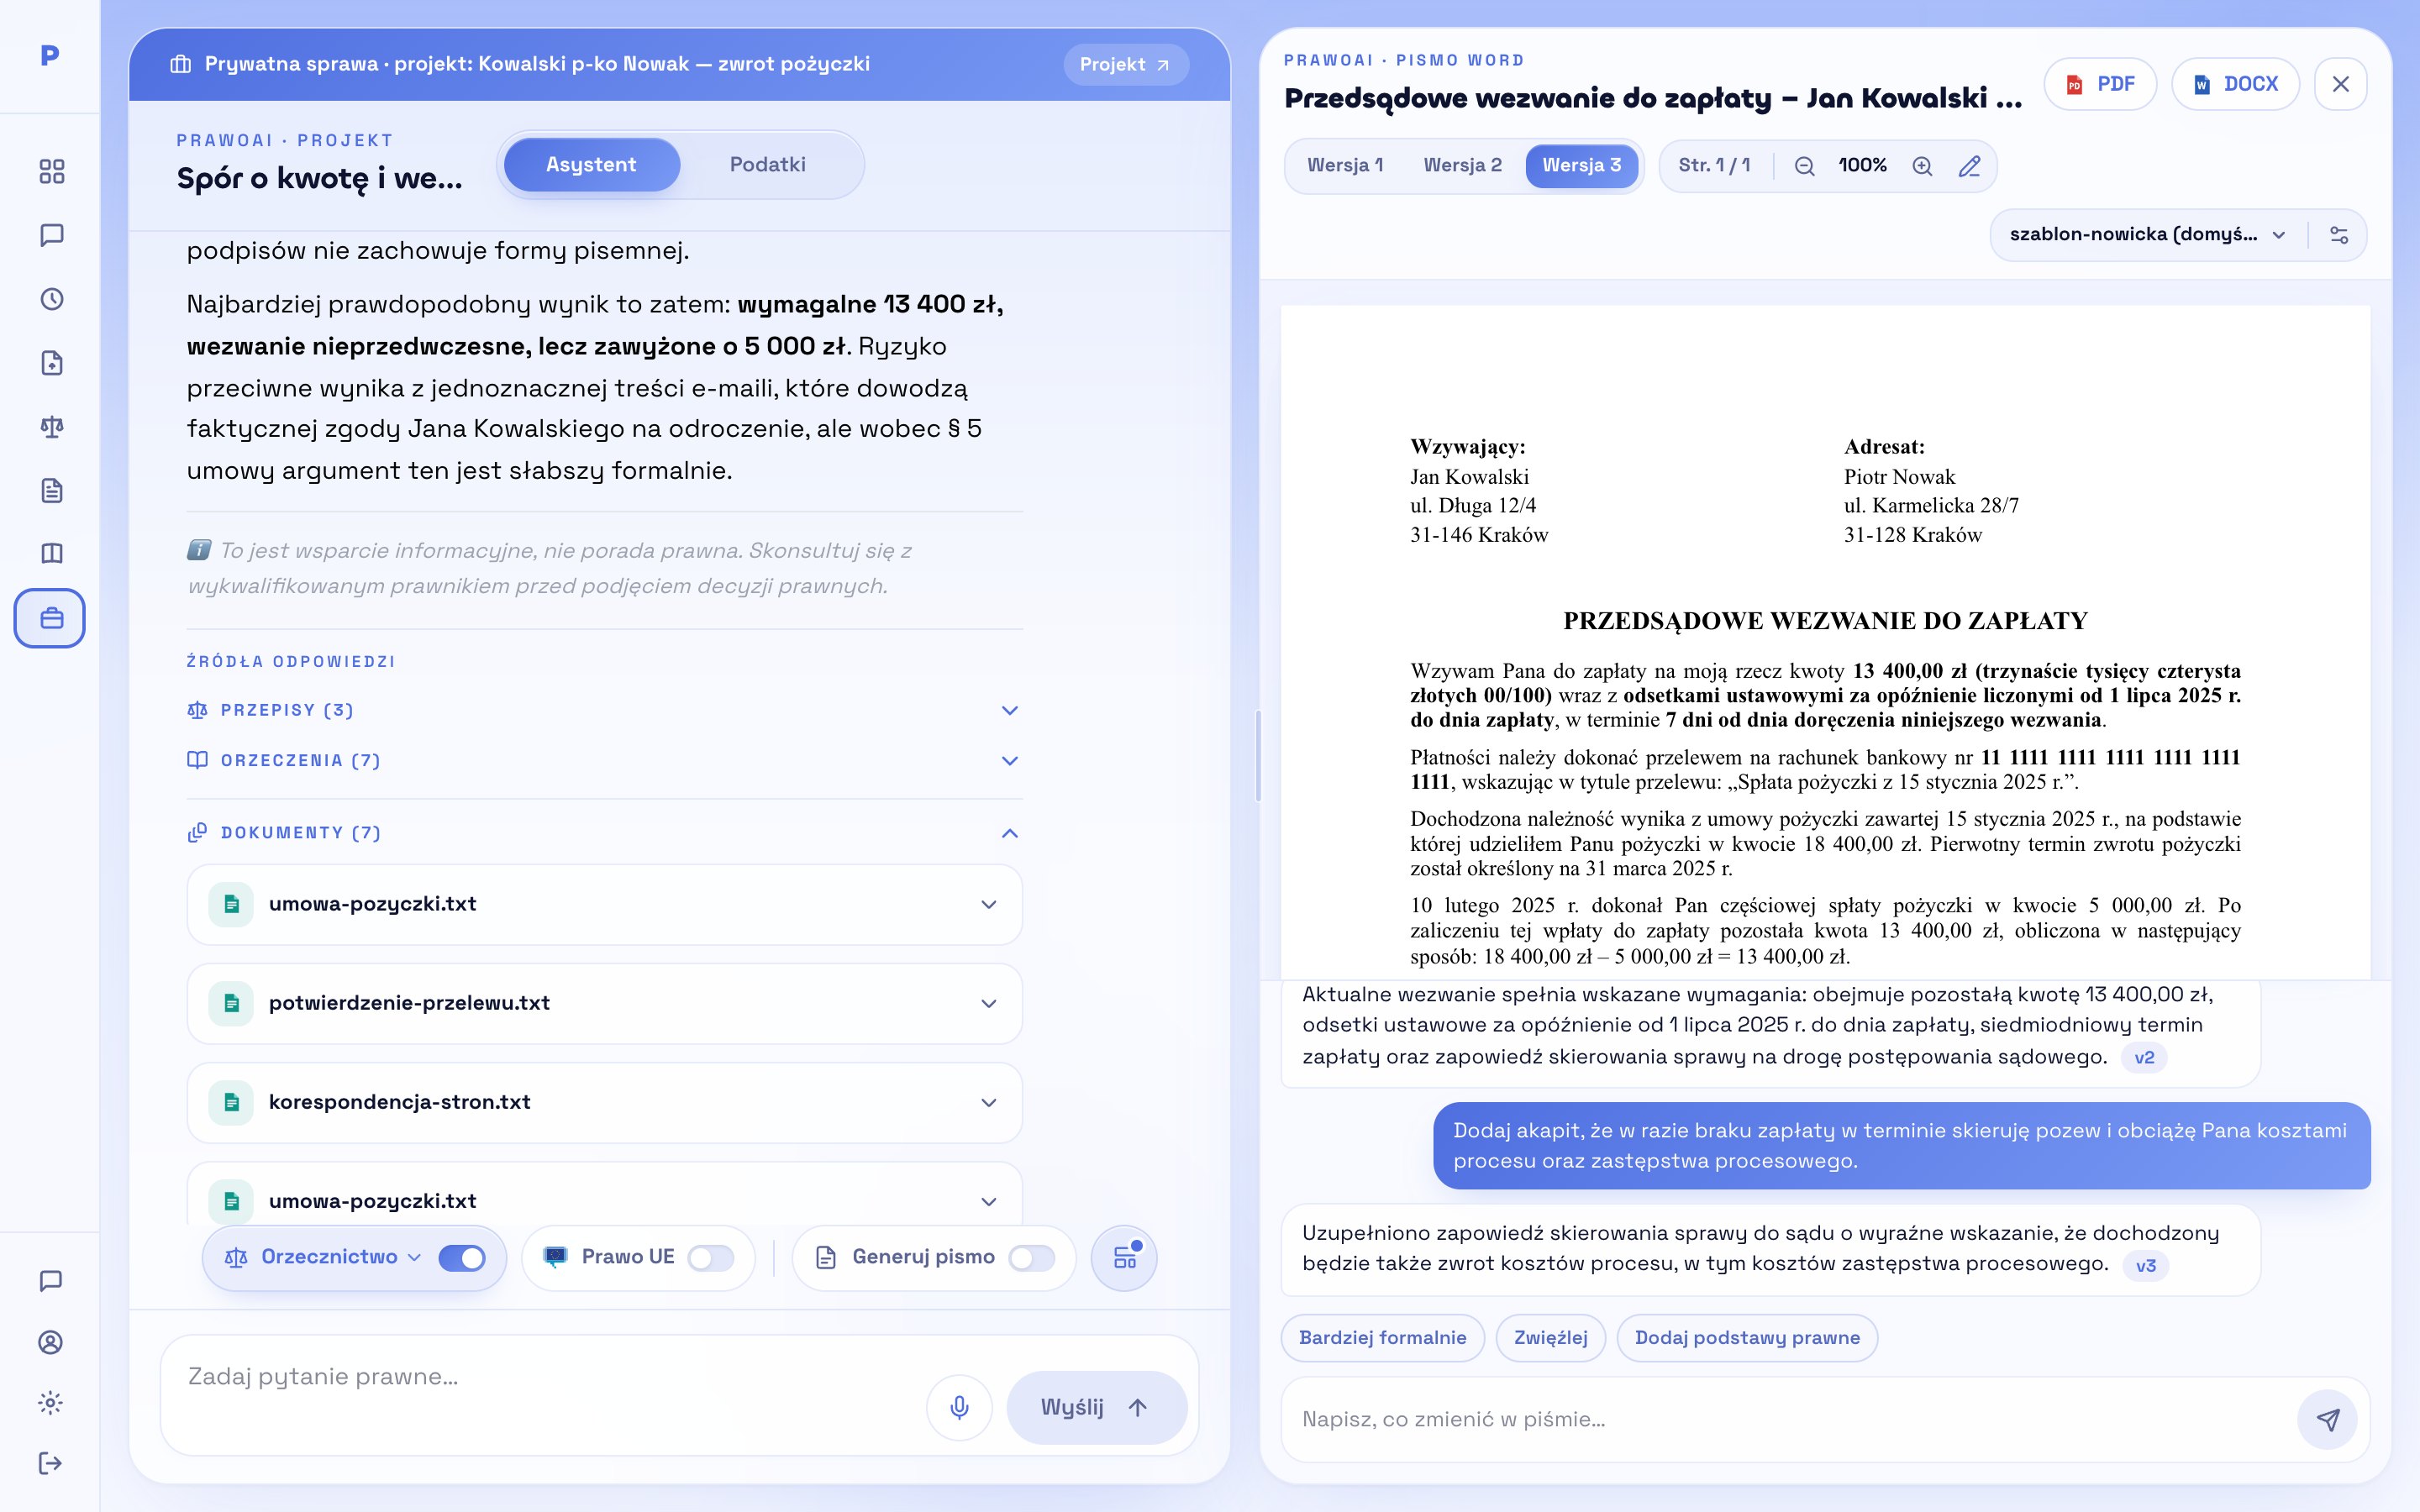Turn on the Generuj pismo toggle

(1031, 1258)
